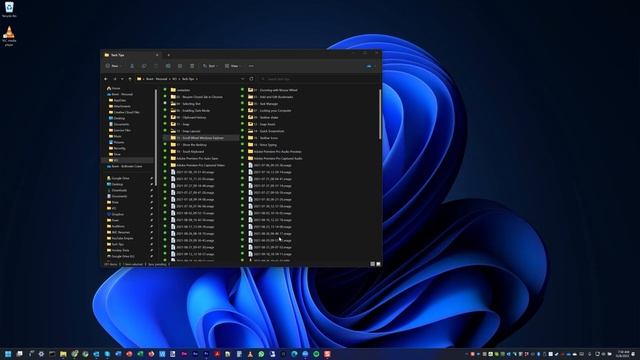640x360 pixels.
Task: Expand the chevron after Tech Tips breadcrumb
Action: pyautogui.click(x=197, y=79)
